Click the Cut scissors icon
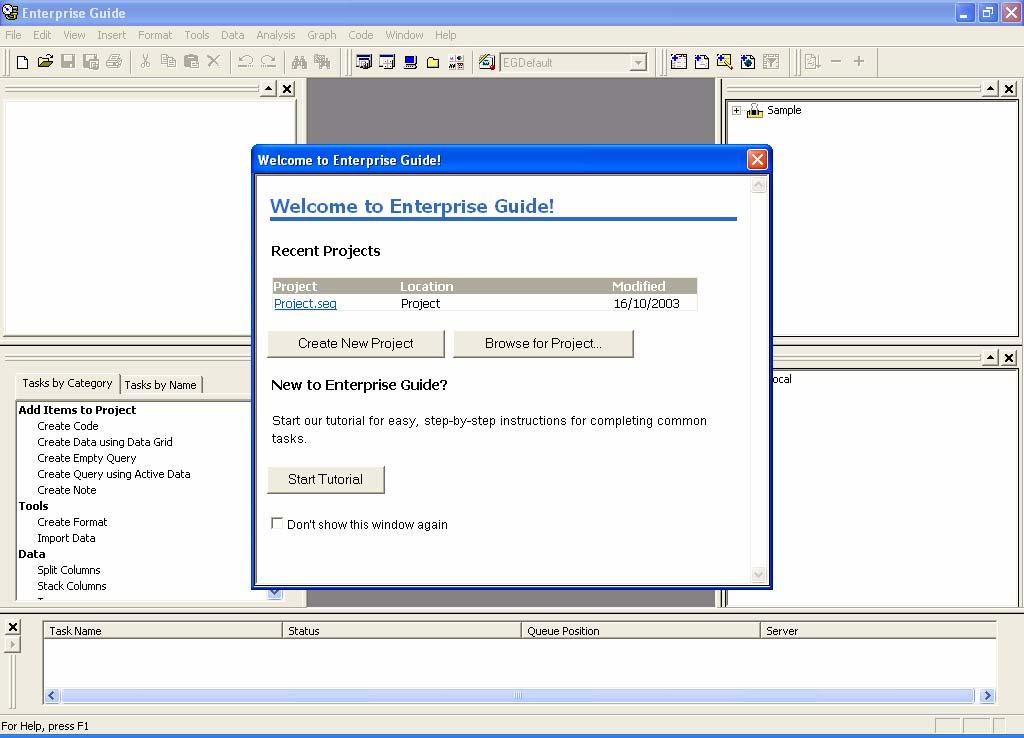1024x738 pixels. point(145,62)
